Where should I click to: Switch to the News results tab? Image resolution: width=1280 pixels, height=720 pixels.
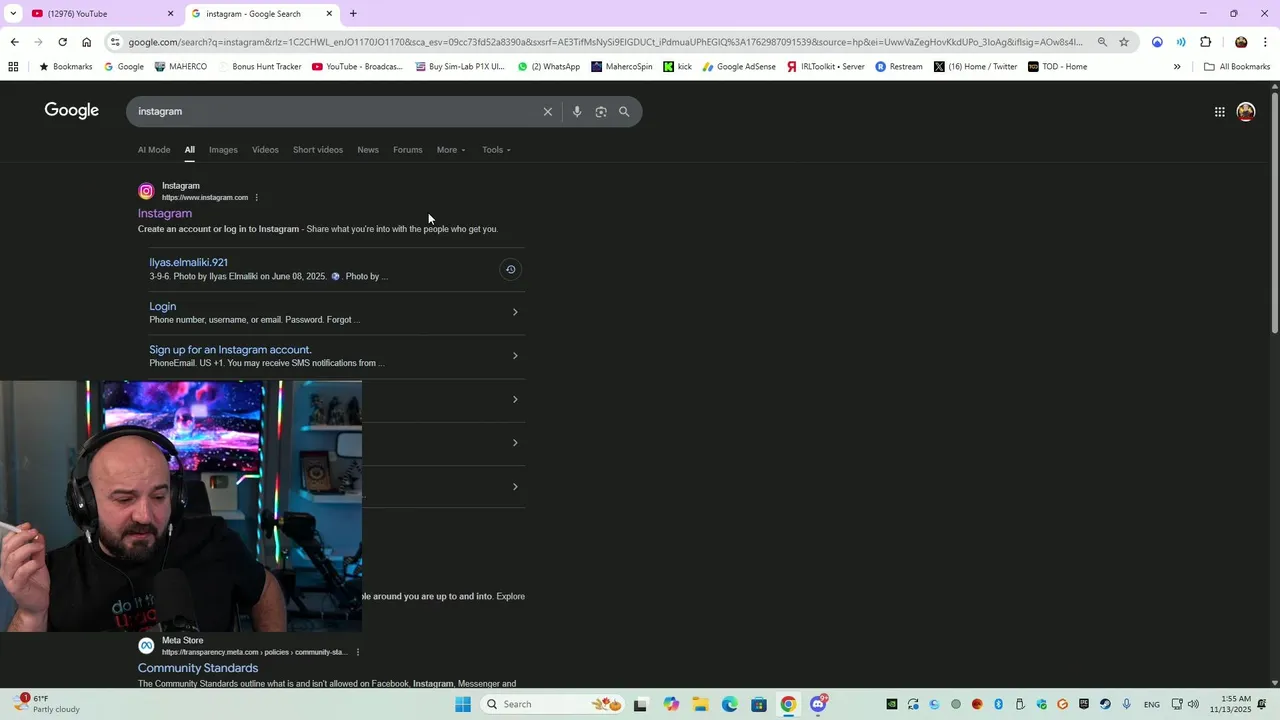[368, 150]
